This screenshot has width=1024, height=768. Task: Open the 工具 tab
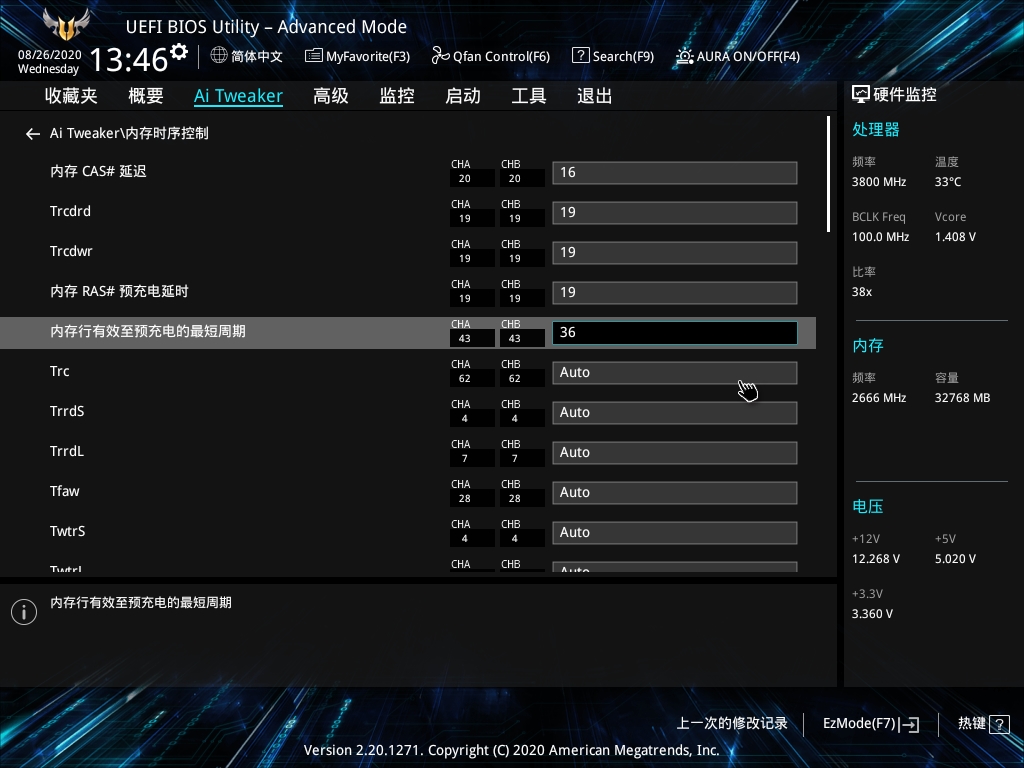pyautogui.click(x=529, y=96)
